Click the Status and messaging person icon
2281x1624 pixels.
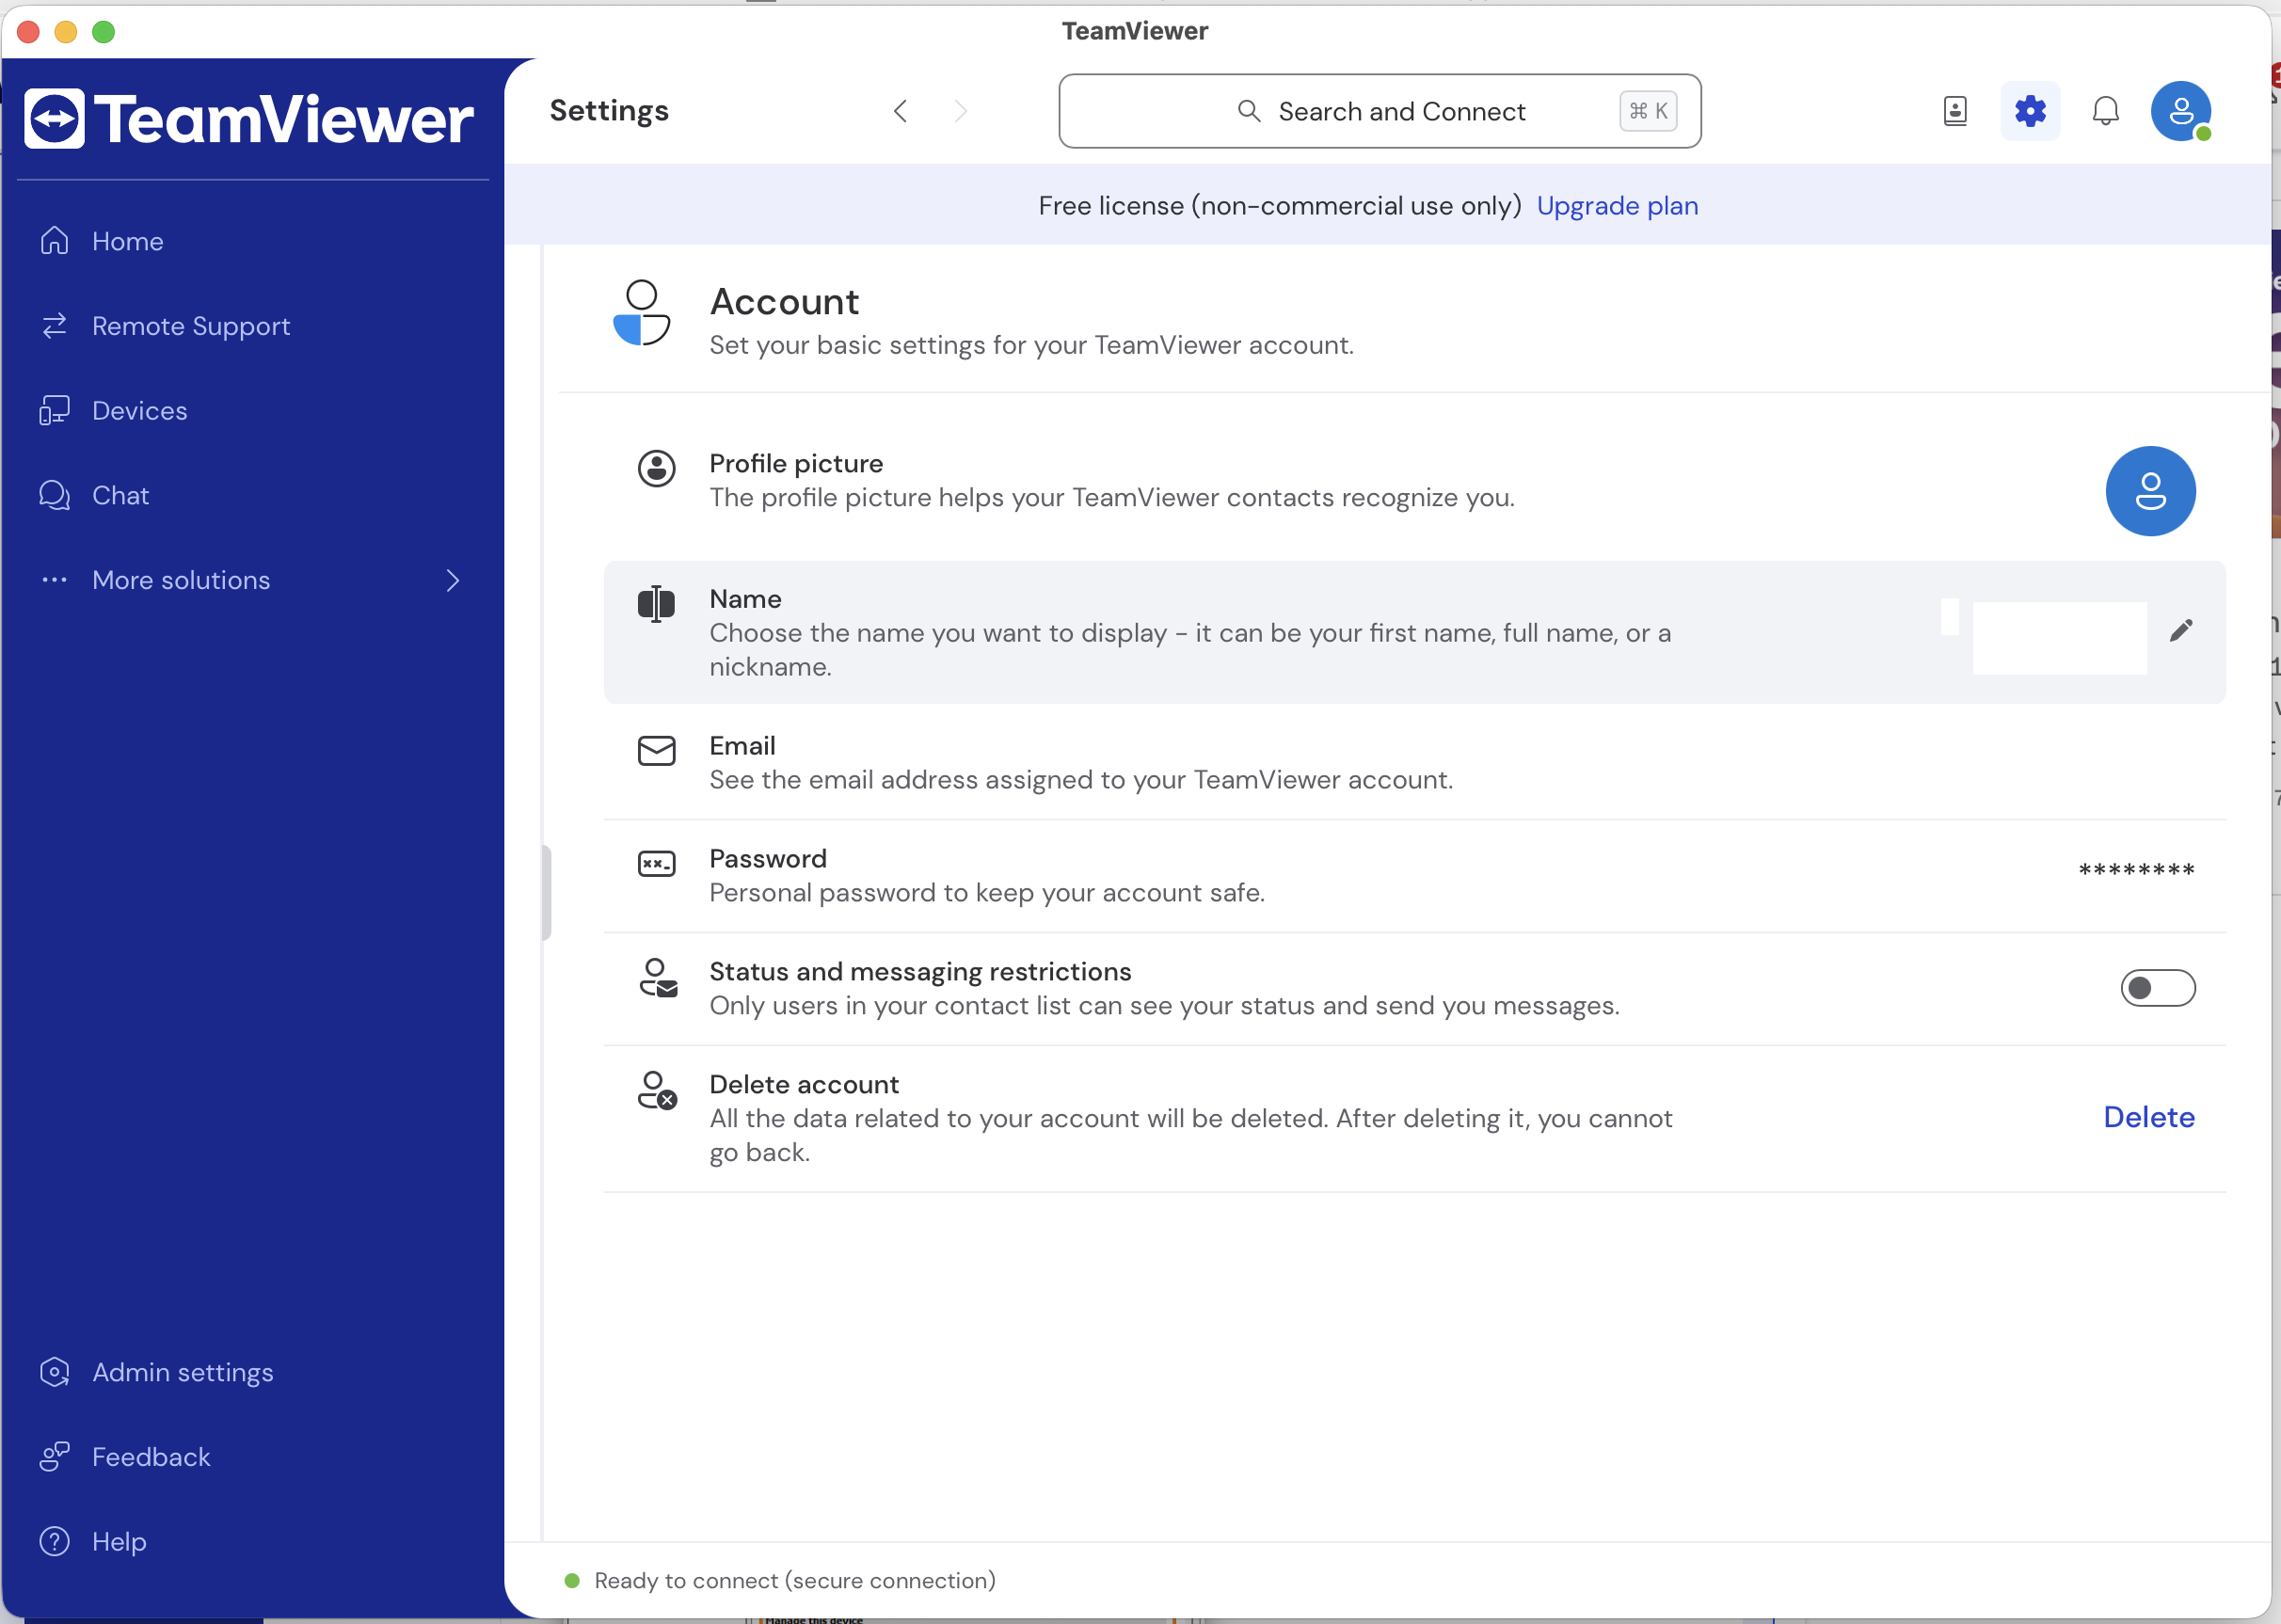coord(658,978)
